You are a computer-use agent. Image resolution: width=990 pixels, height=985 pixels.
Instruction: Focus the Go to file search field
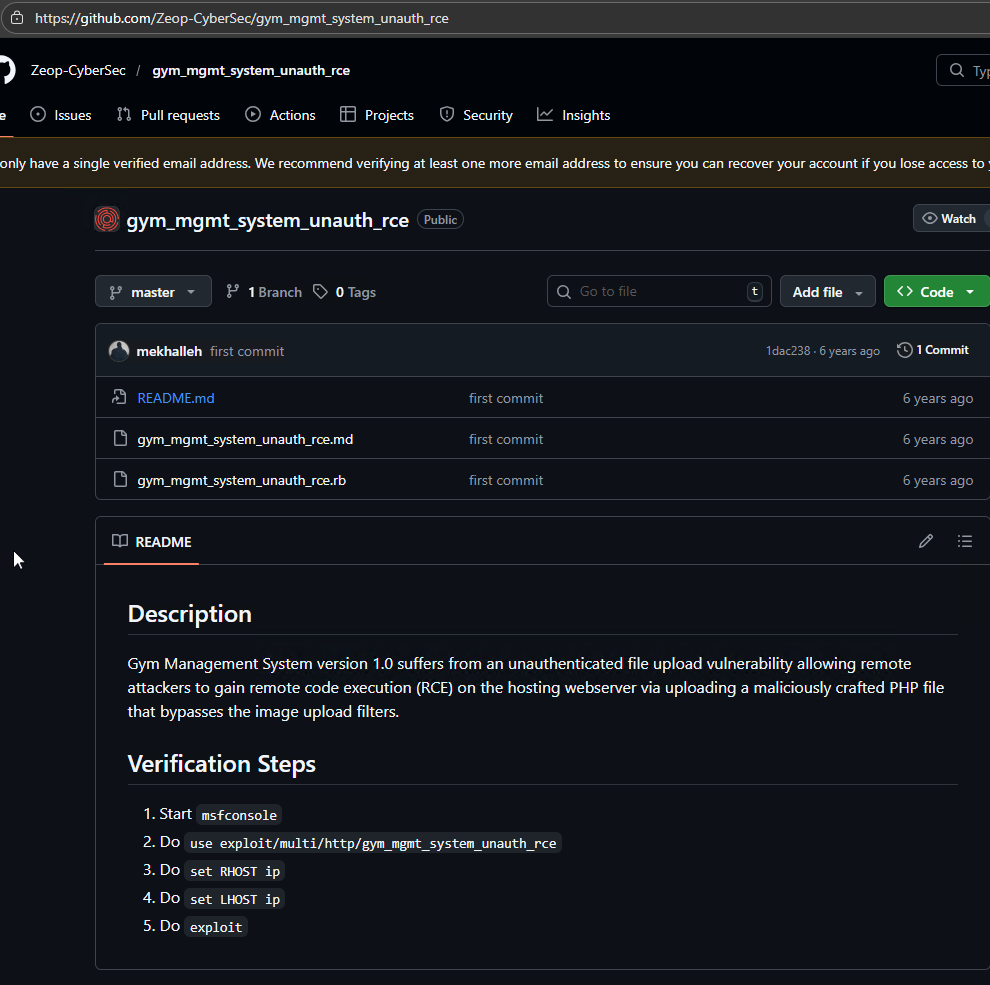(x=660, y=292)
